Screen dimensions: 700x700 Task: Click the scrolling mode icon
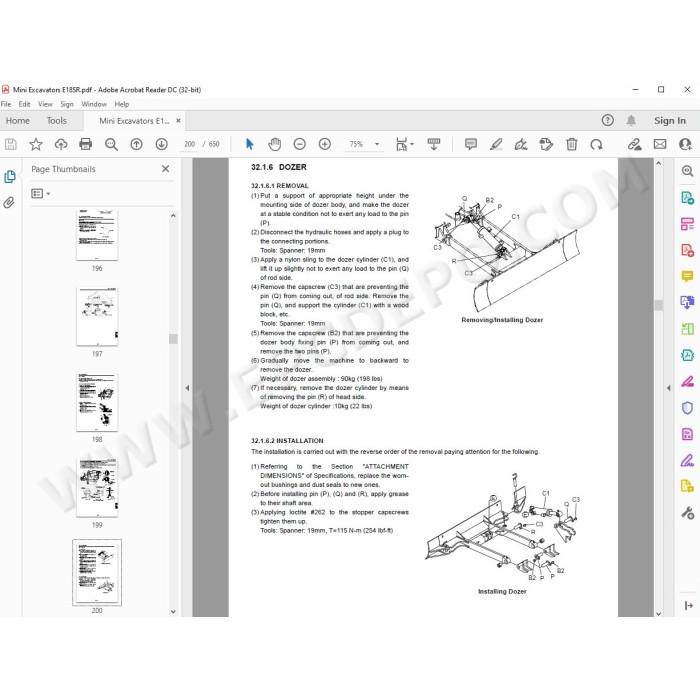click(x=433, y=144)
